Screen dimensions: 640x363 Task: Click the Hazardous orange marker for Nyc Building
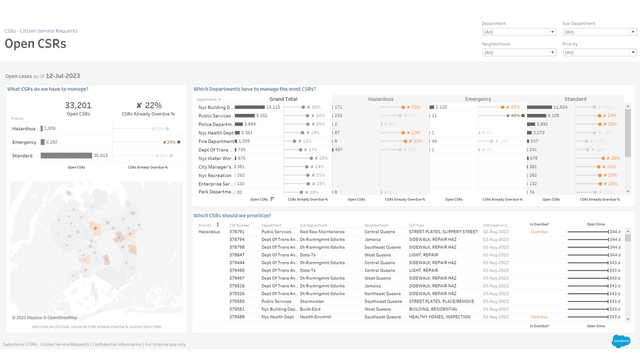point(403,107)
